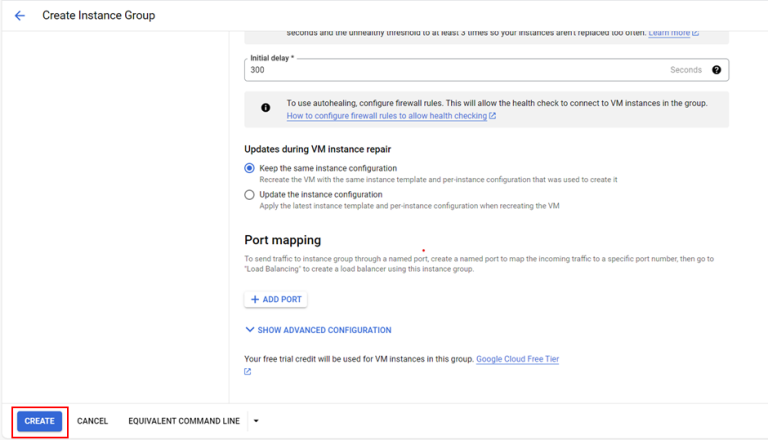Click the plus icon on Add Port
768x440 pixels.
(x=255, y=299)
